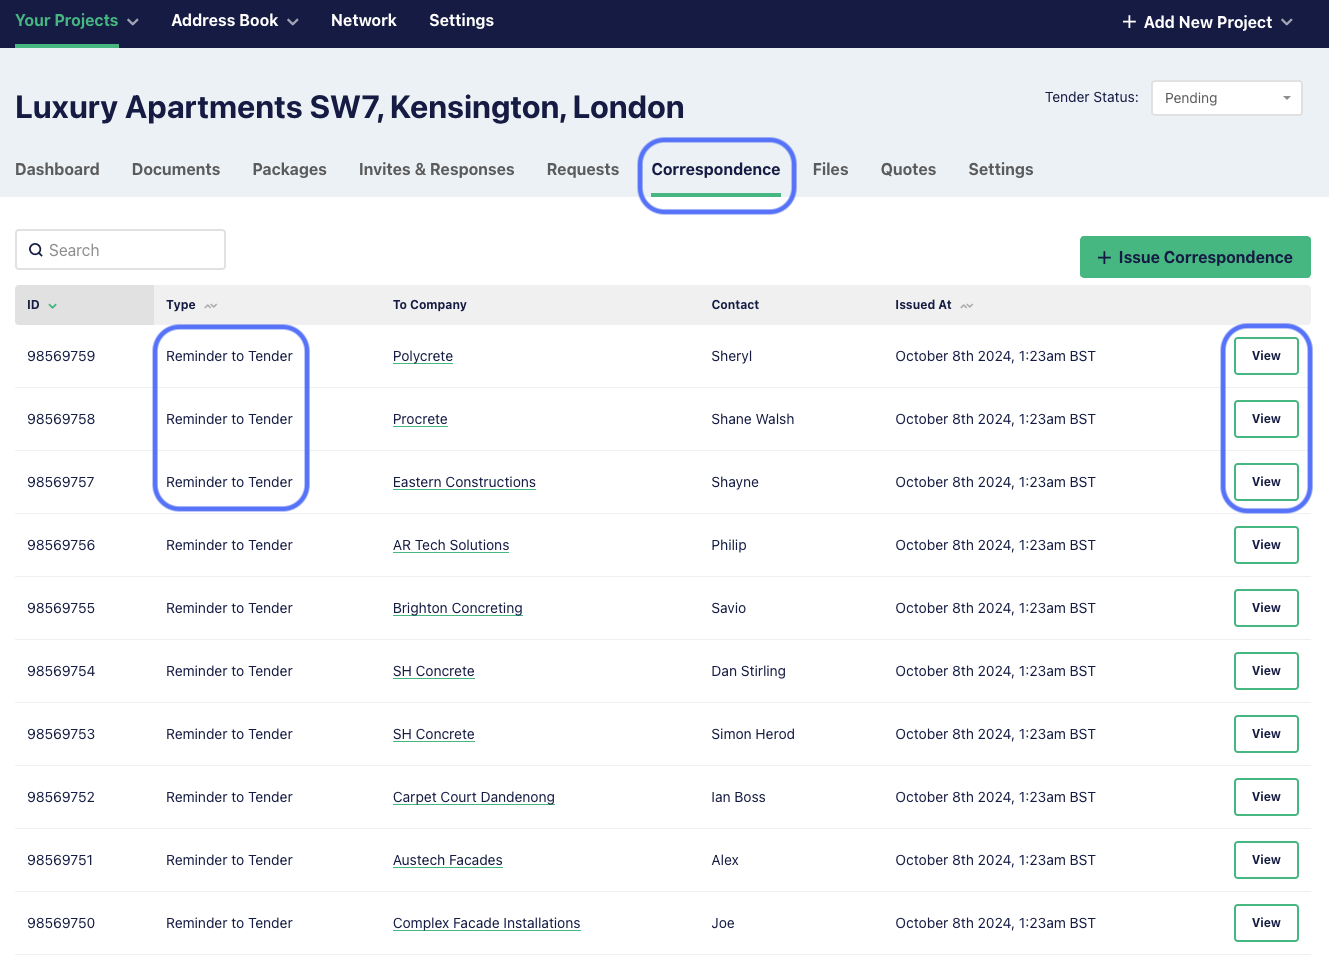Click the Luxury Apartments SW7 project title
The height and width of the screenshot is (956, 1329).
pos(350,107)
